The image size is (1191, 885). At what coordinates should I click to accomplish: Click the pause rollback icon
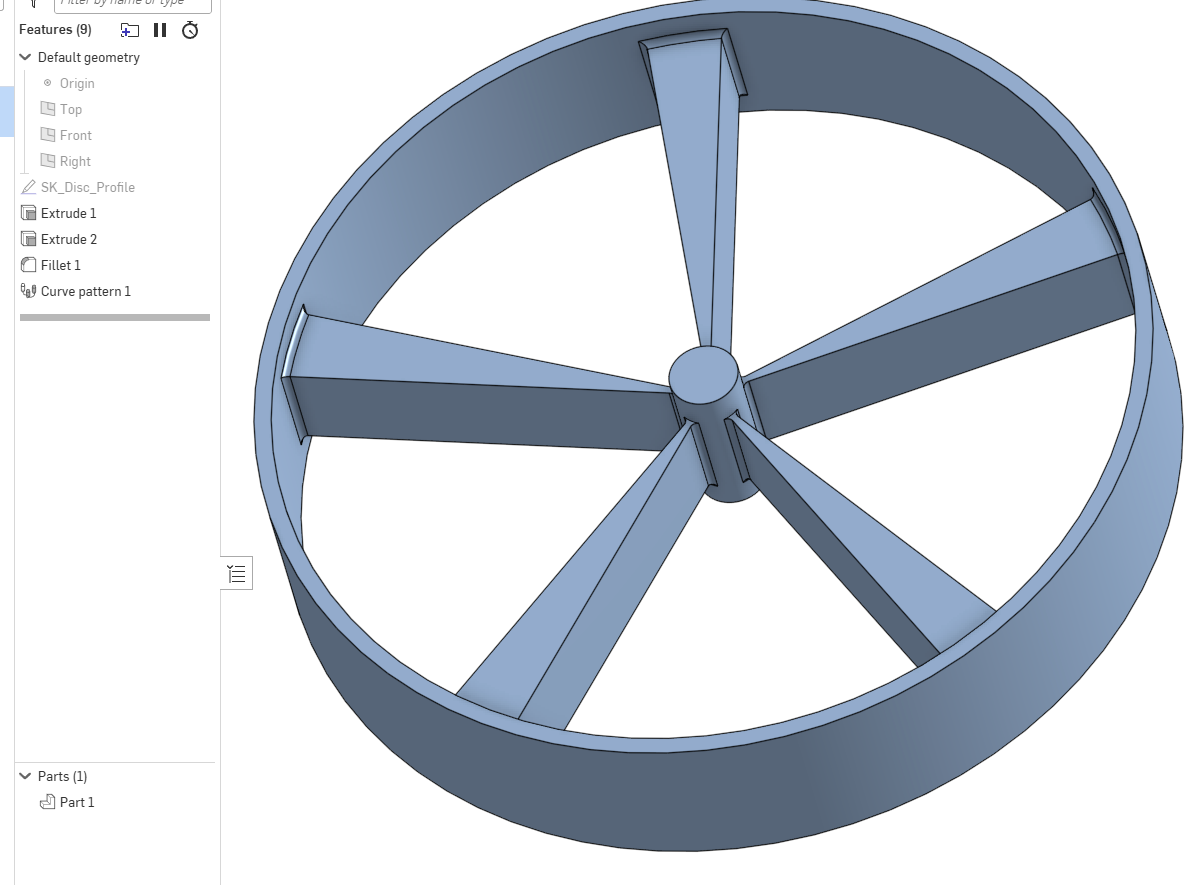coord(160,30)
